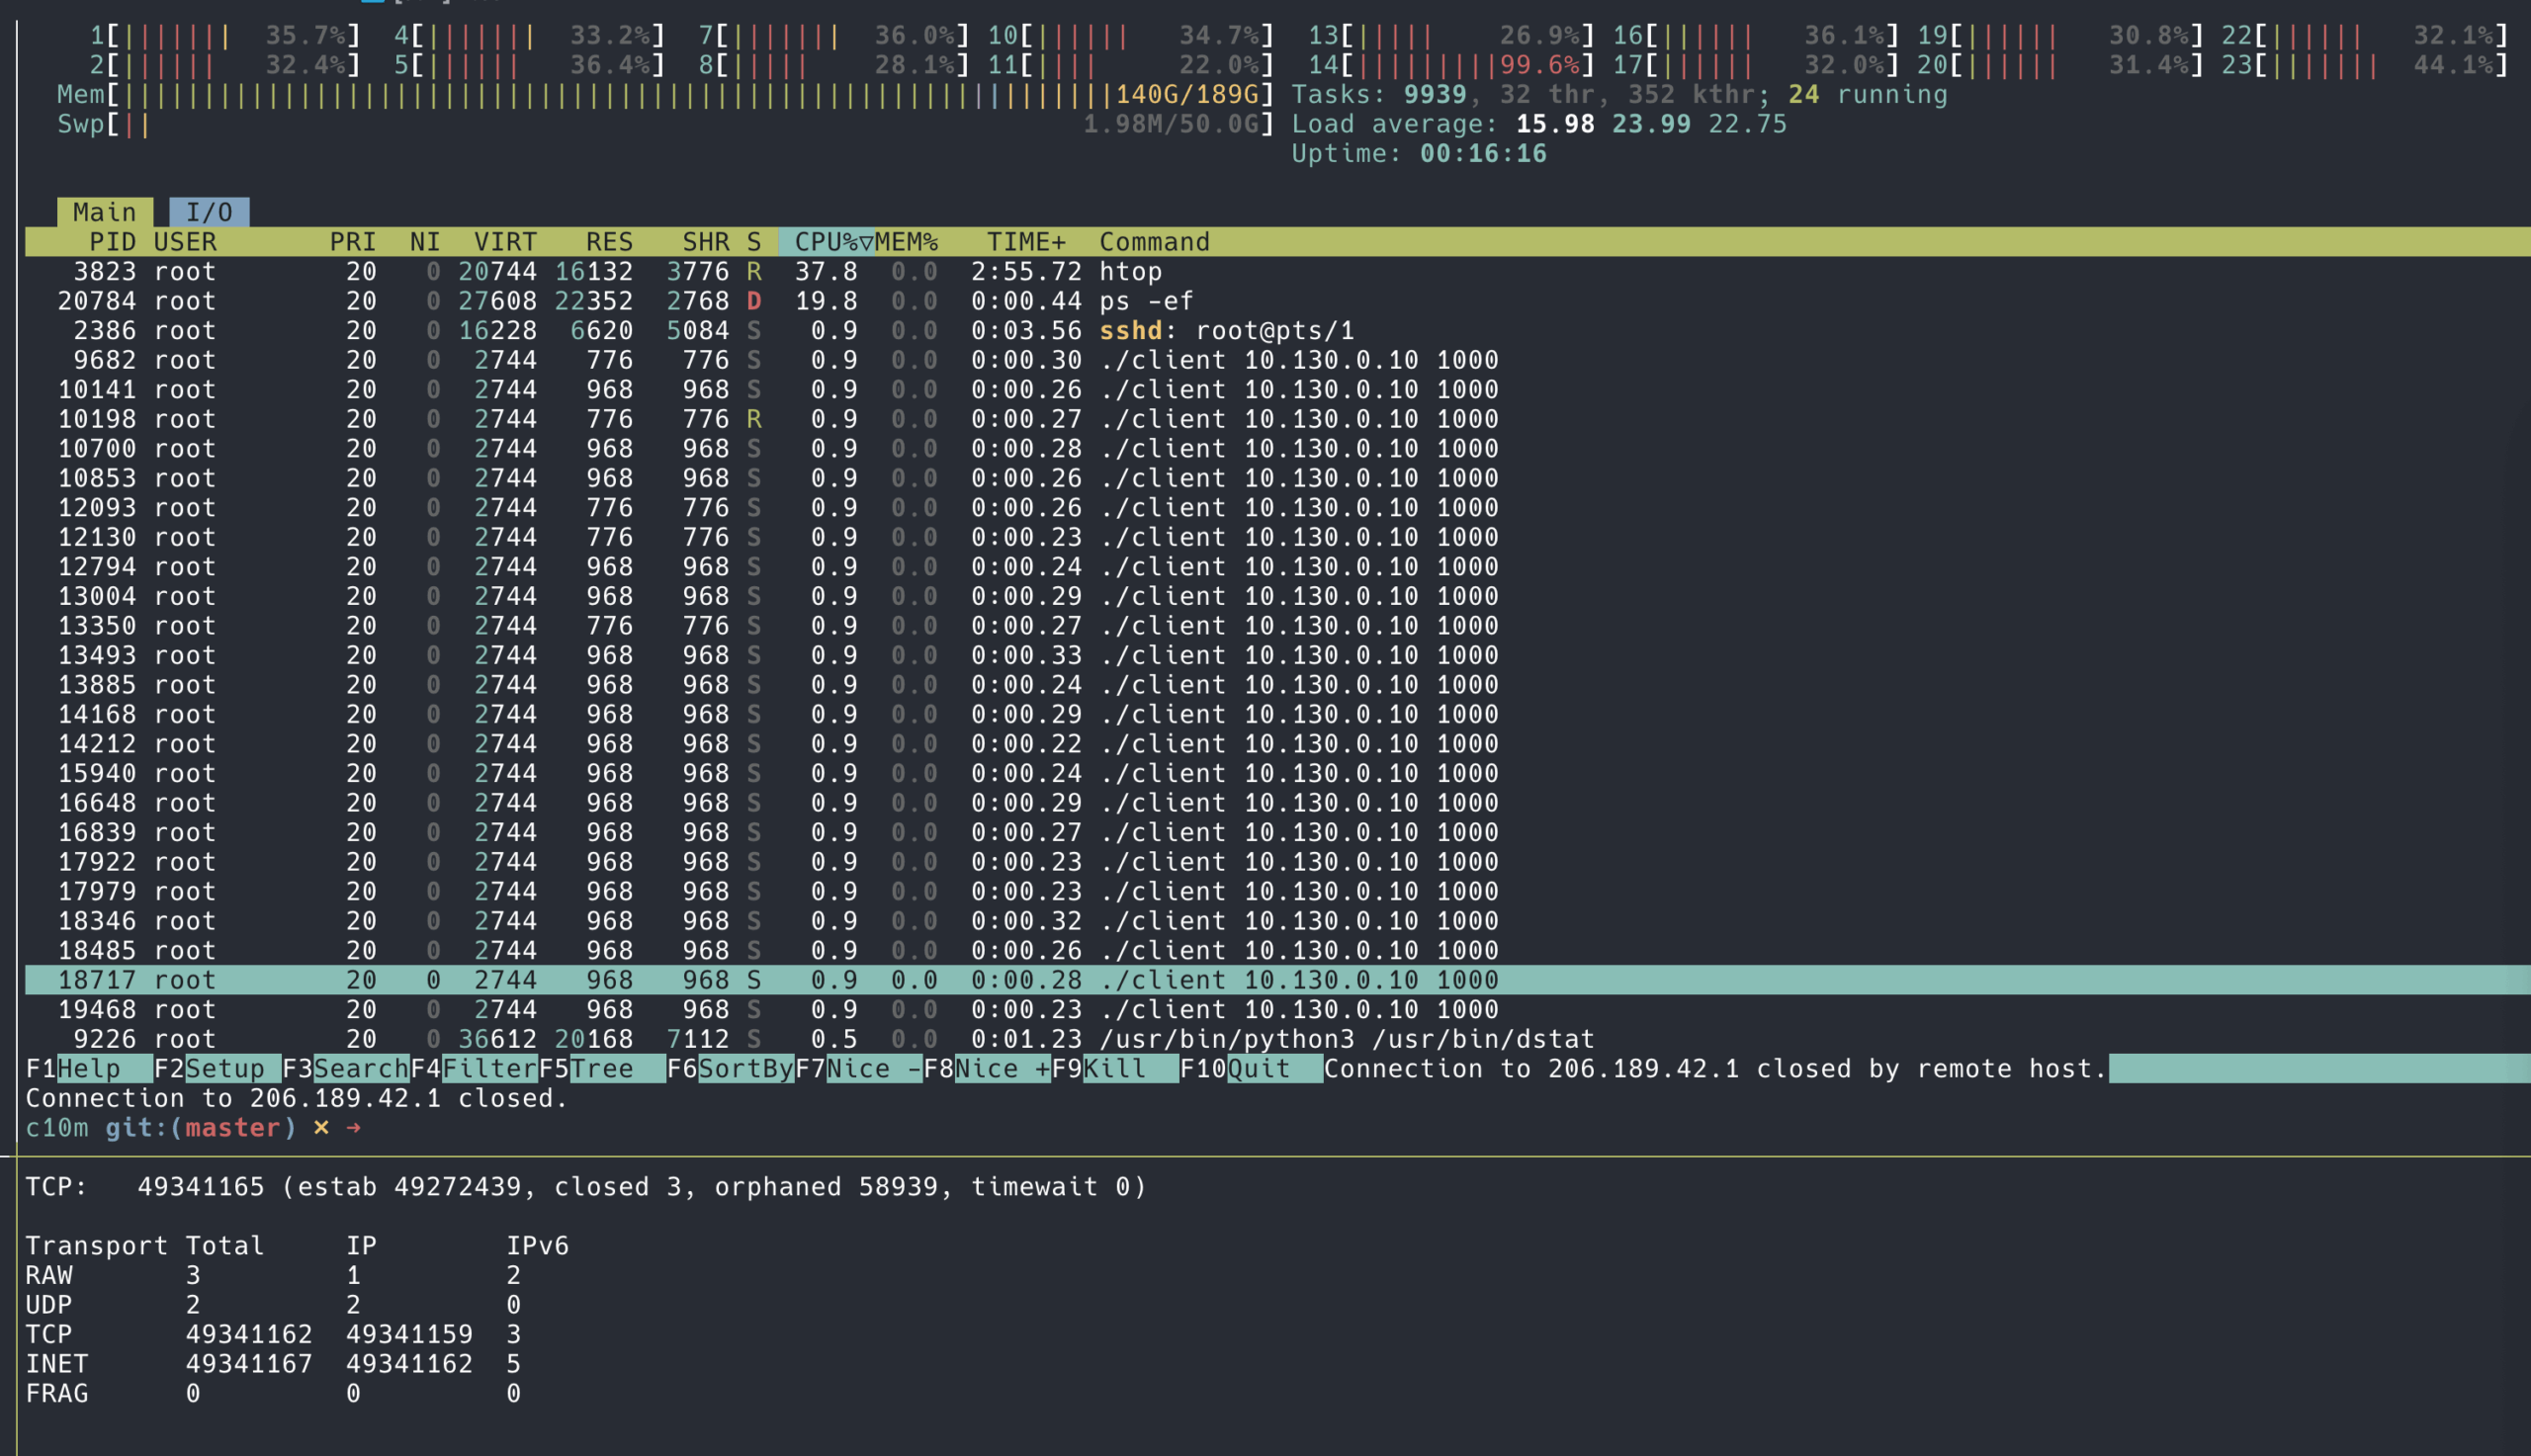Screen dimensions: 2531x1456
Task: Select client process row with PID 18485
Action: [1278, 951]
